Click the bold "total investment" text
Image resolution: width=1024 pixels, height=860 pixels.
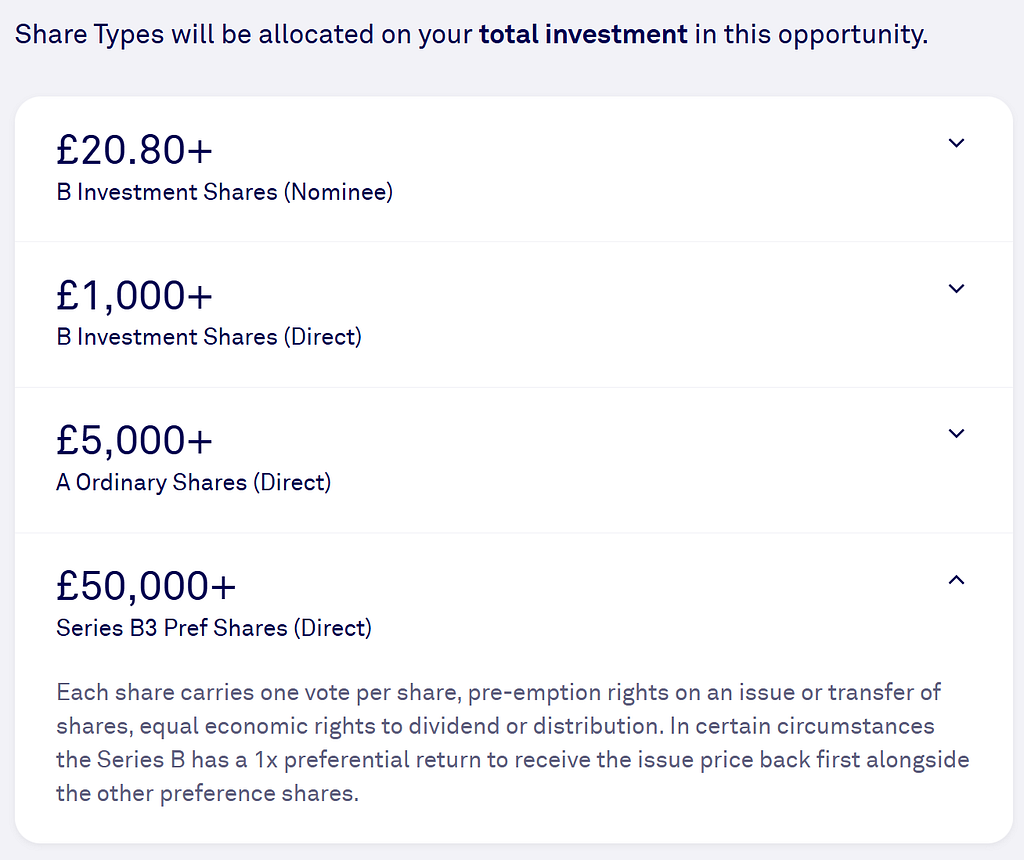pos(583,34)
